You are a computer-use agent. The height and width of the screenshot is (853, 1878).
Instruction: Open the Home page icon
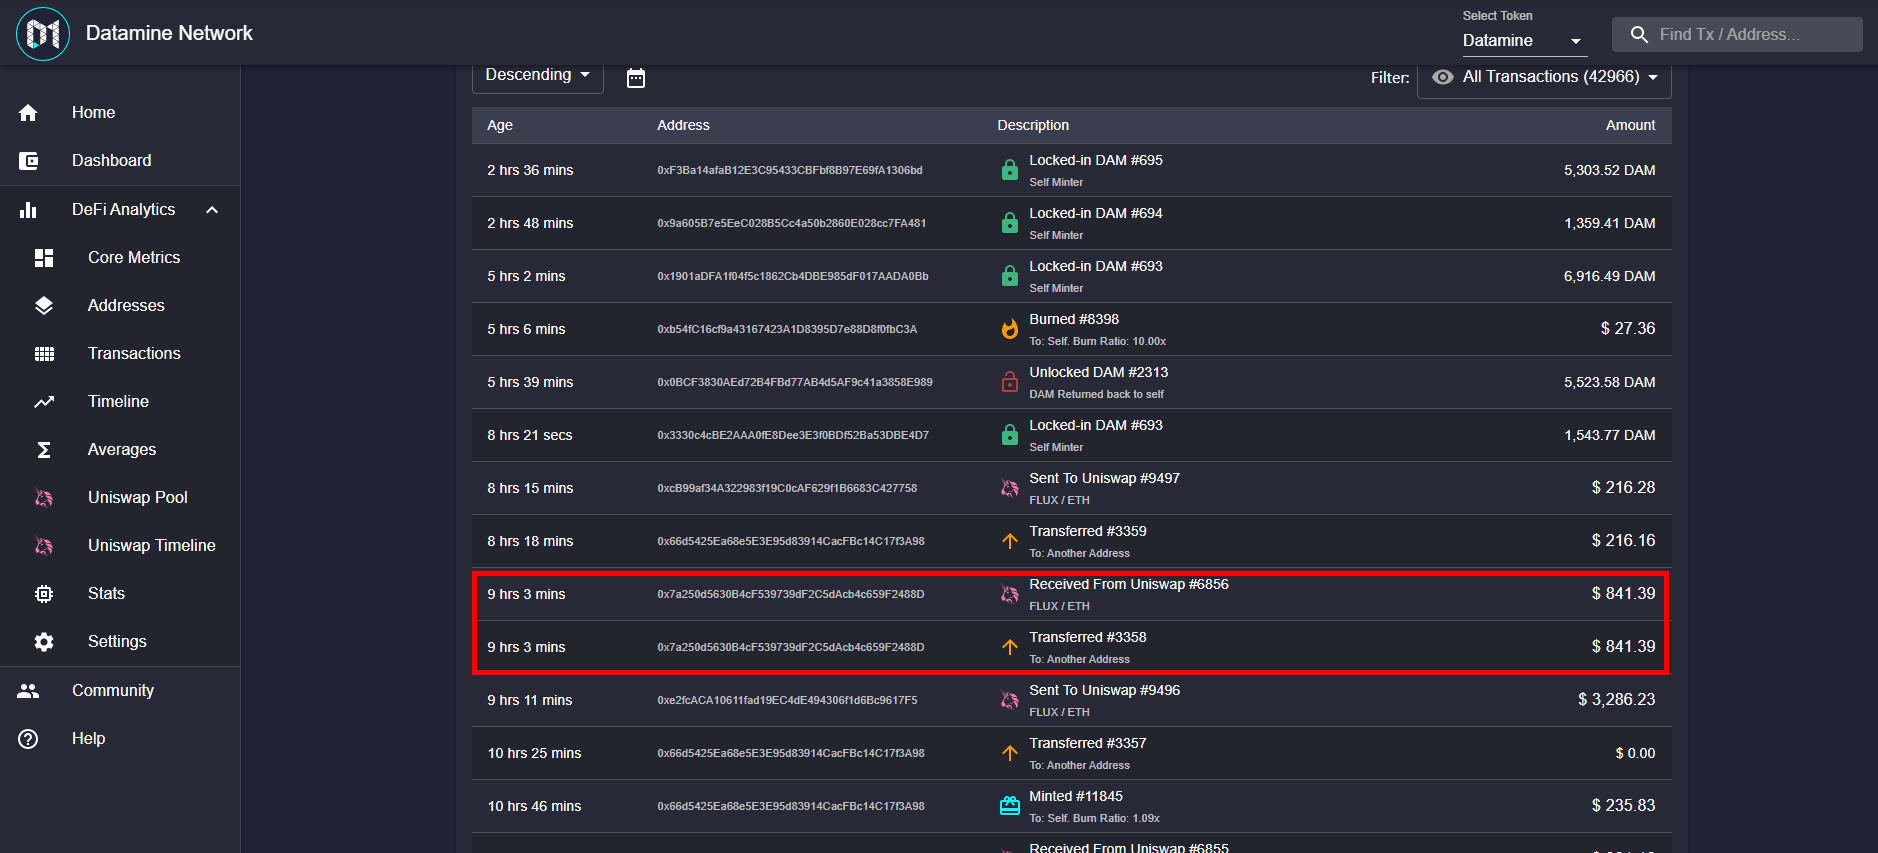click(28, 113)
